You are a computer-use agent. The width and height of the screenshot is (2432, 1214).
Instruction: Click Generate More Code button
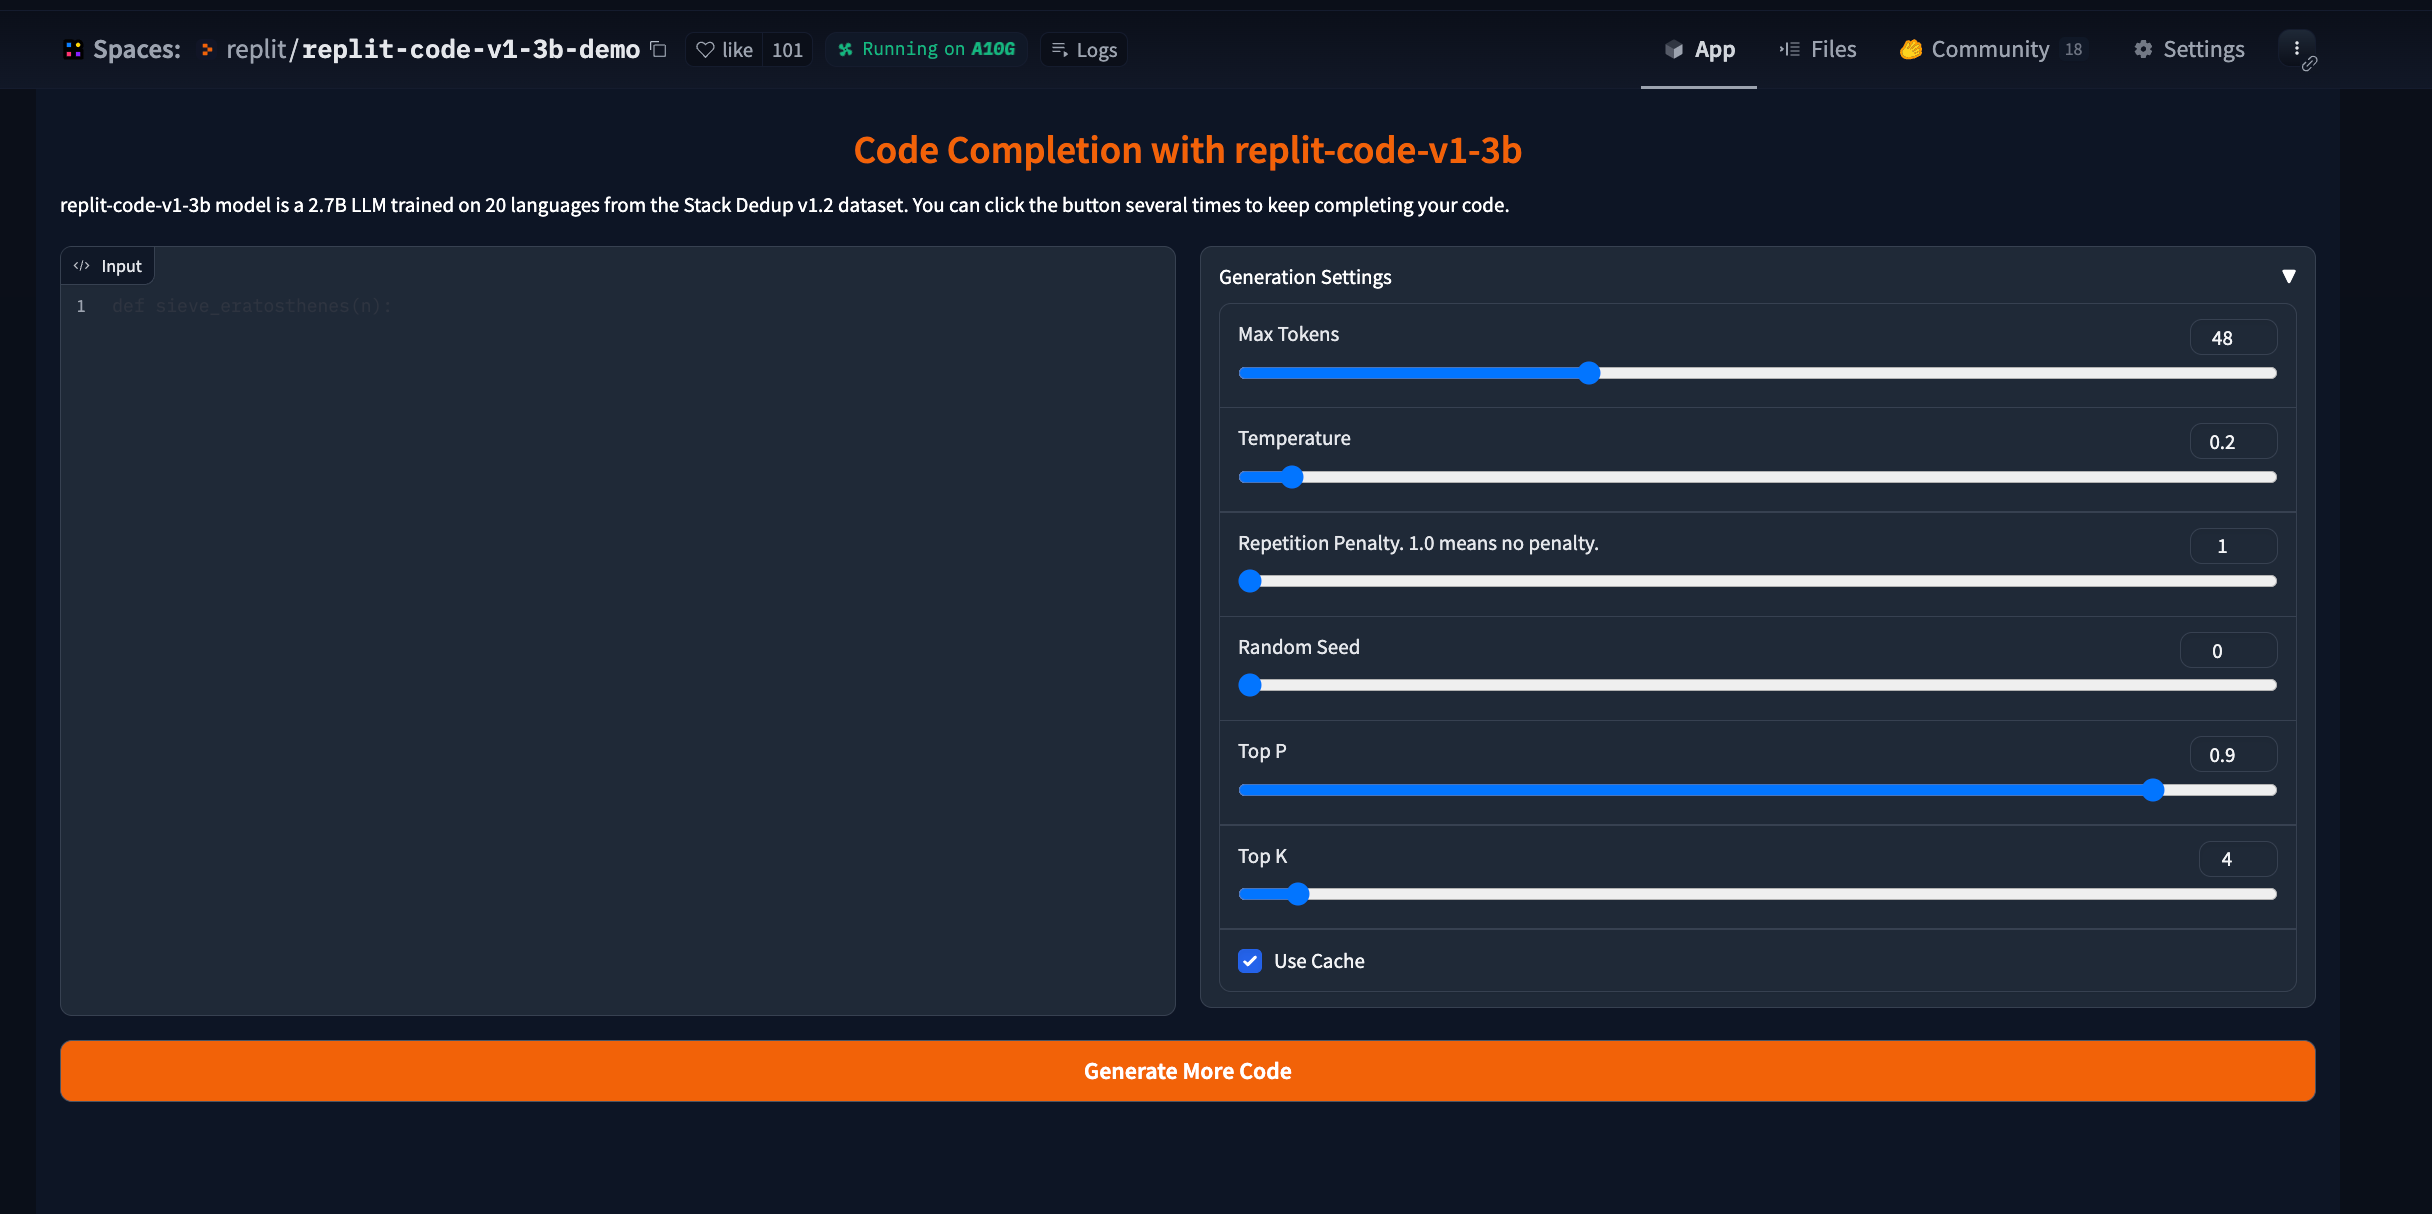(1187, 1071)
